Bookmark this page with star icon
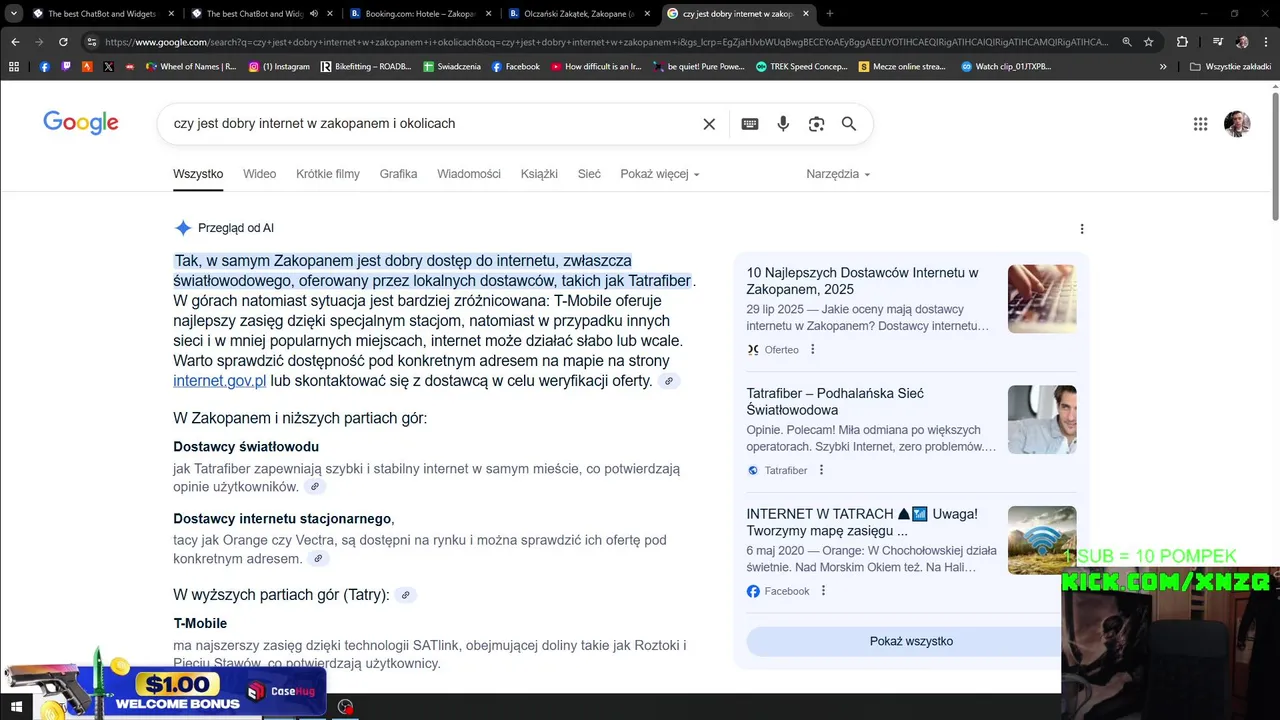This screenshot has width=1280, height=720. (x=1149, y=42)
